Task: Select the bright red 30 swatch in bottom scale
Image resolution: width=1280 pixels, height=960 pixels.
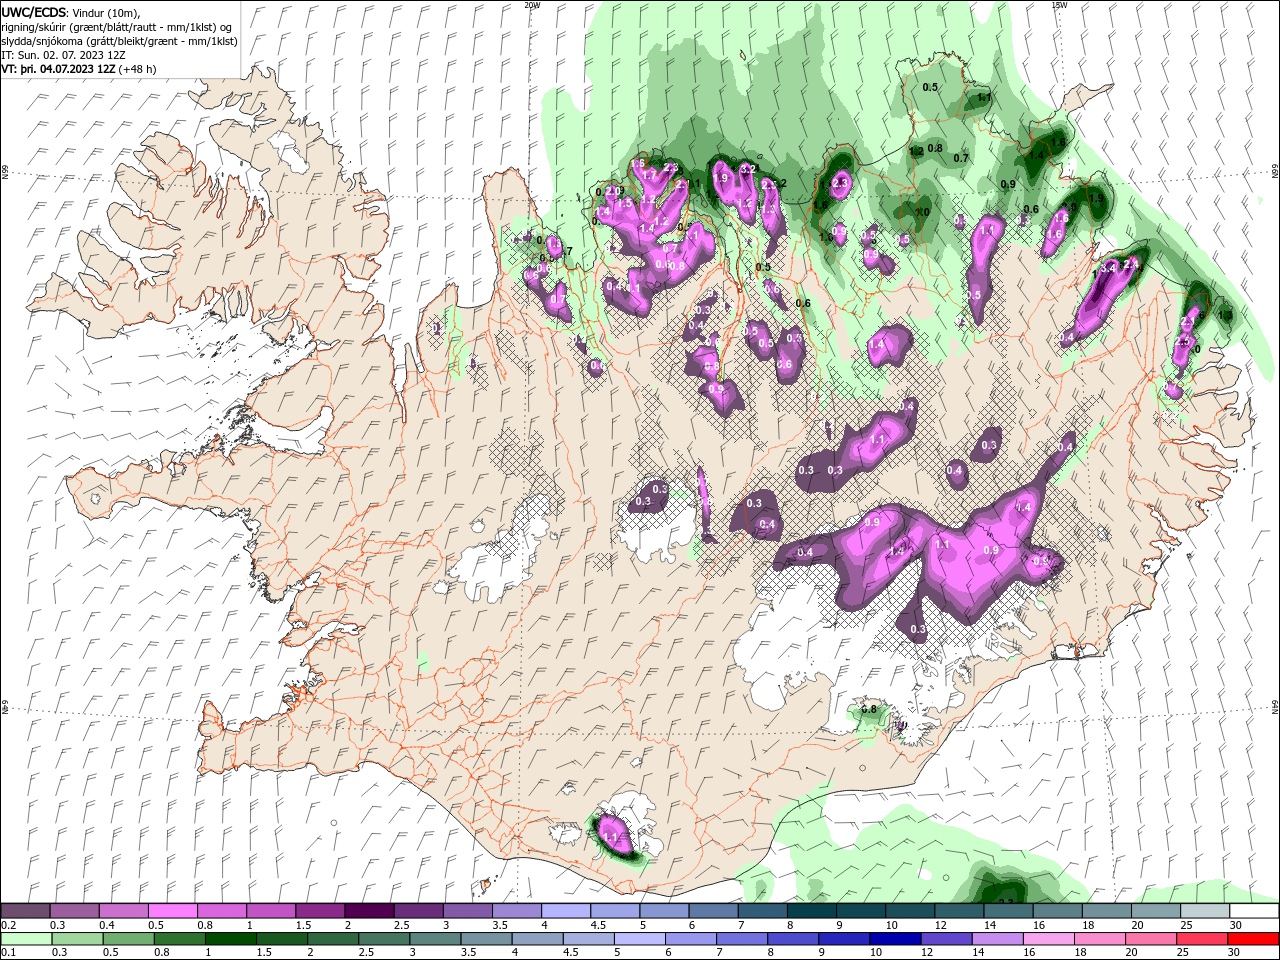Action: coord(1252,939)
